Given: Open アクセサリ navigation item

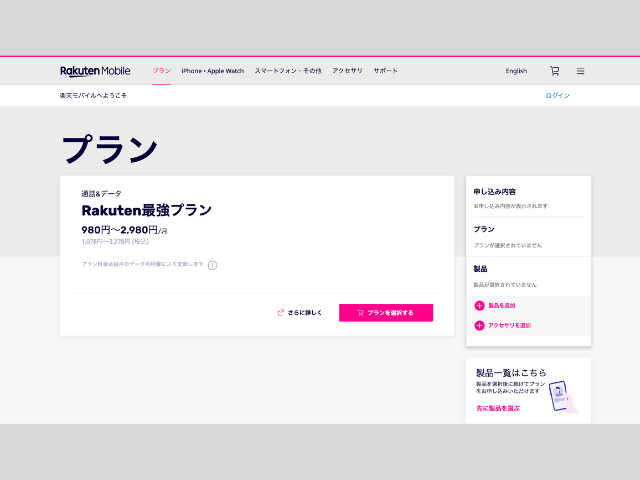Looking at the screenshot, I should [347, 71].
